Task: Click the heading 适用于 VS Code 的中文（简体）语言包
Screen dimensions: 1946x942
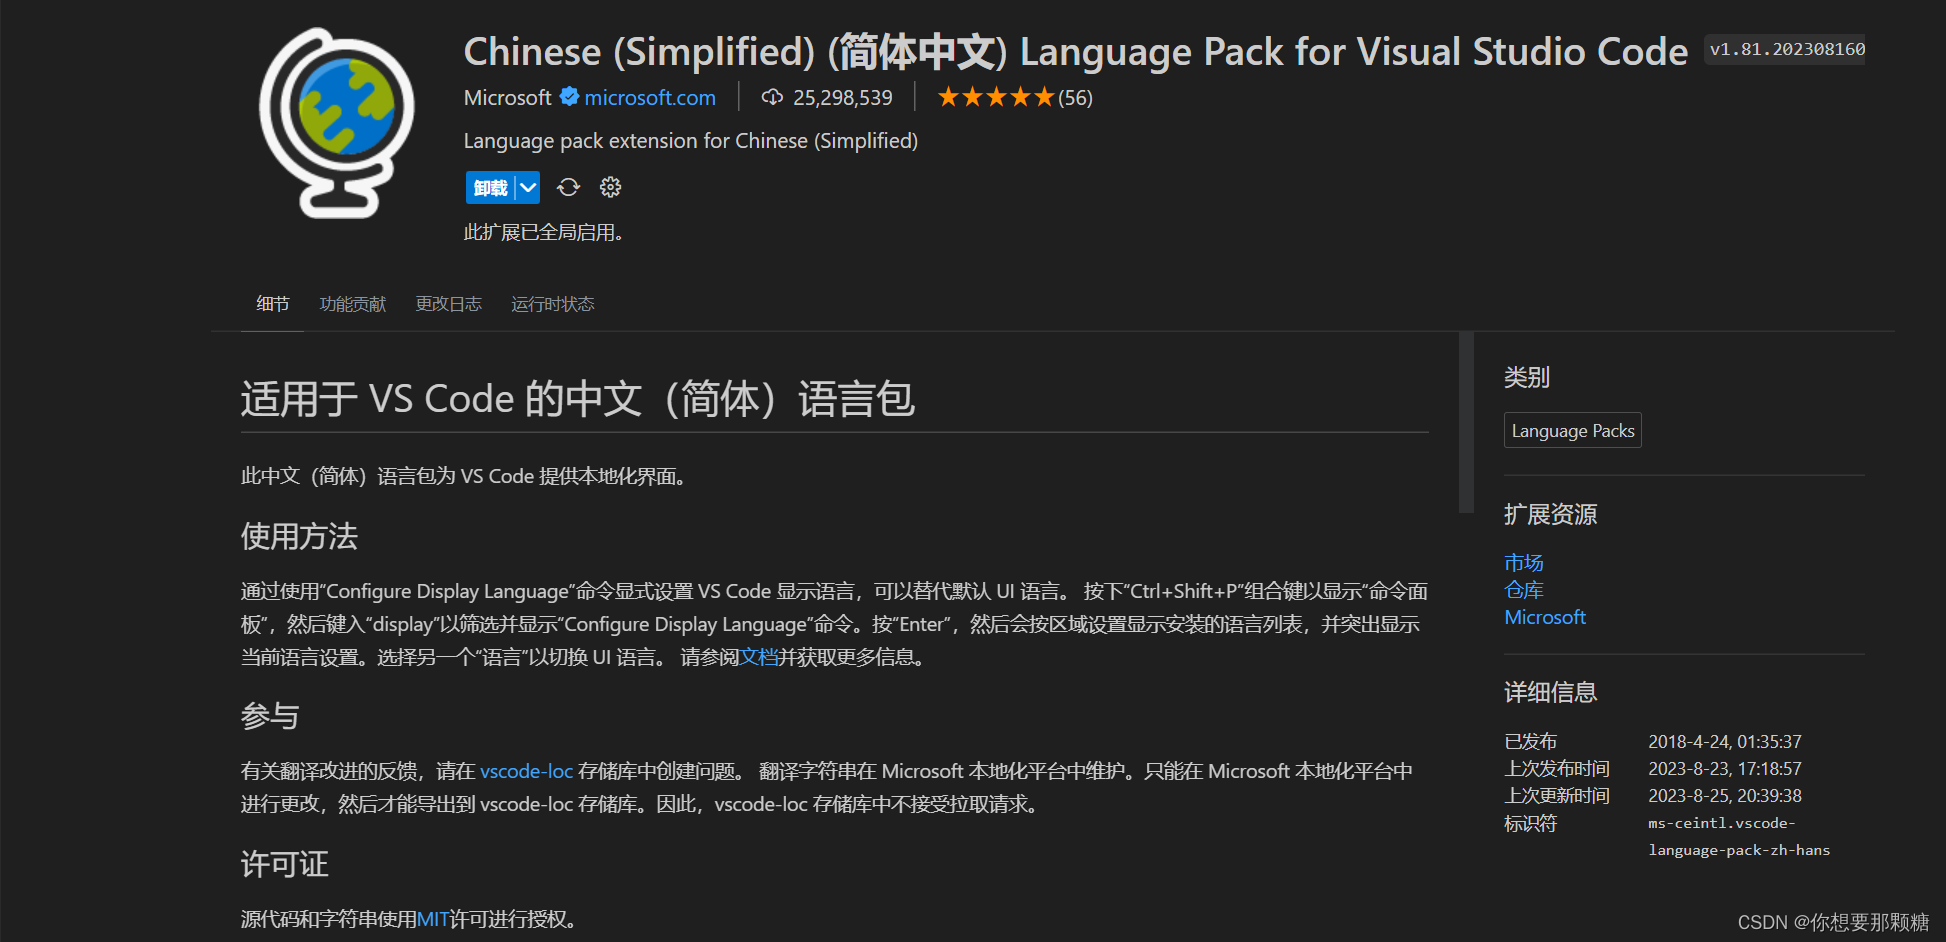Action: pos(578,399)
